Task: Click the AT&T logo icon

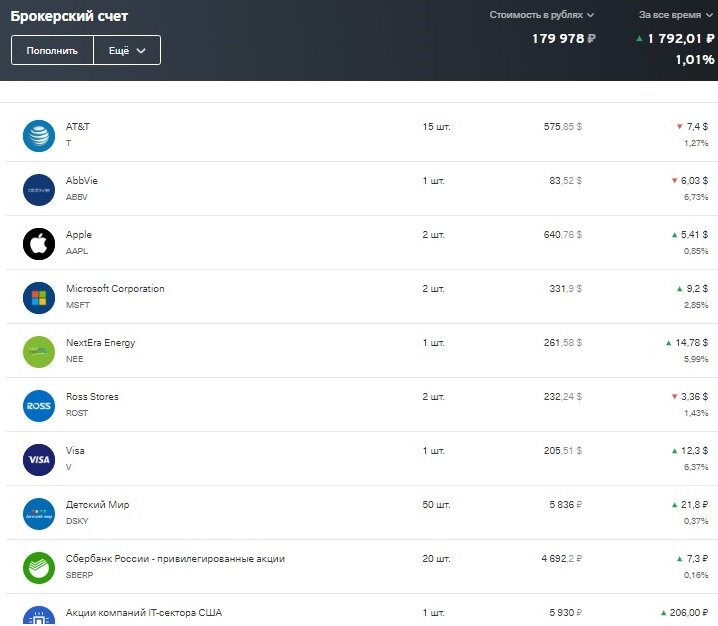Action: point(39,136)
